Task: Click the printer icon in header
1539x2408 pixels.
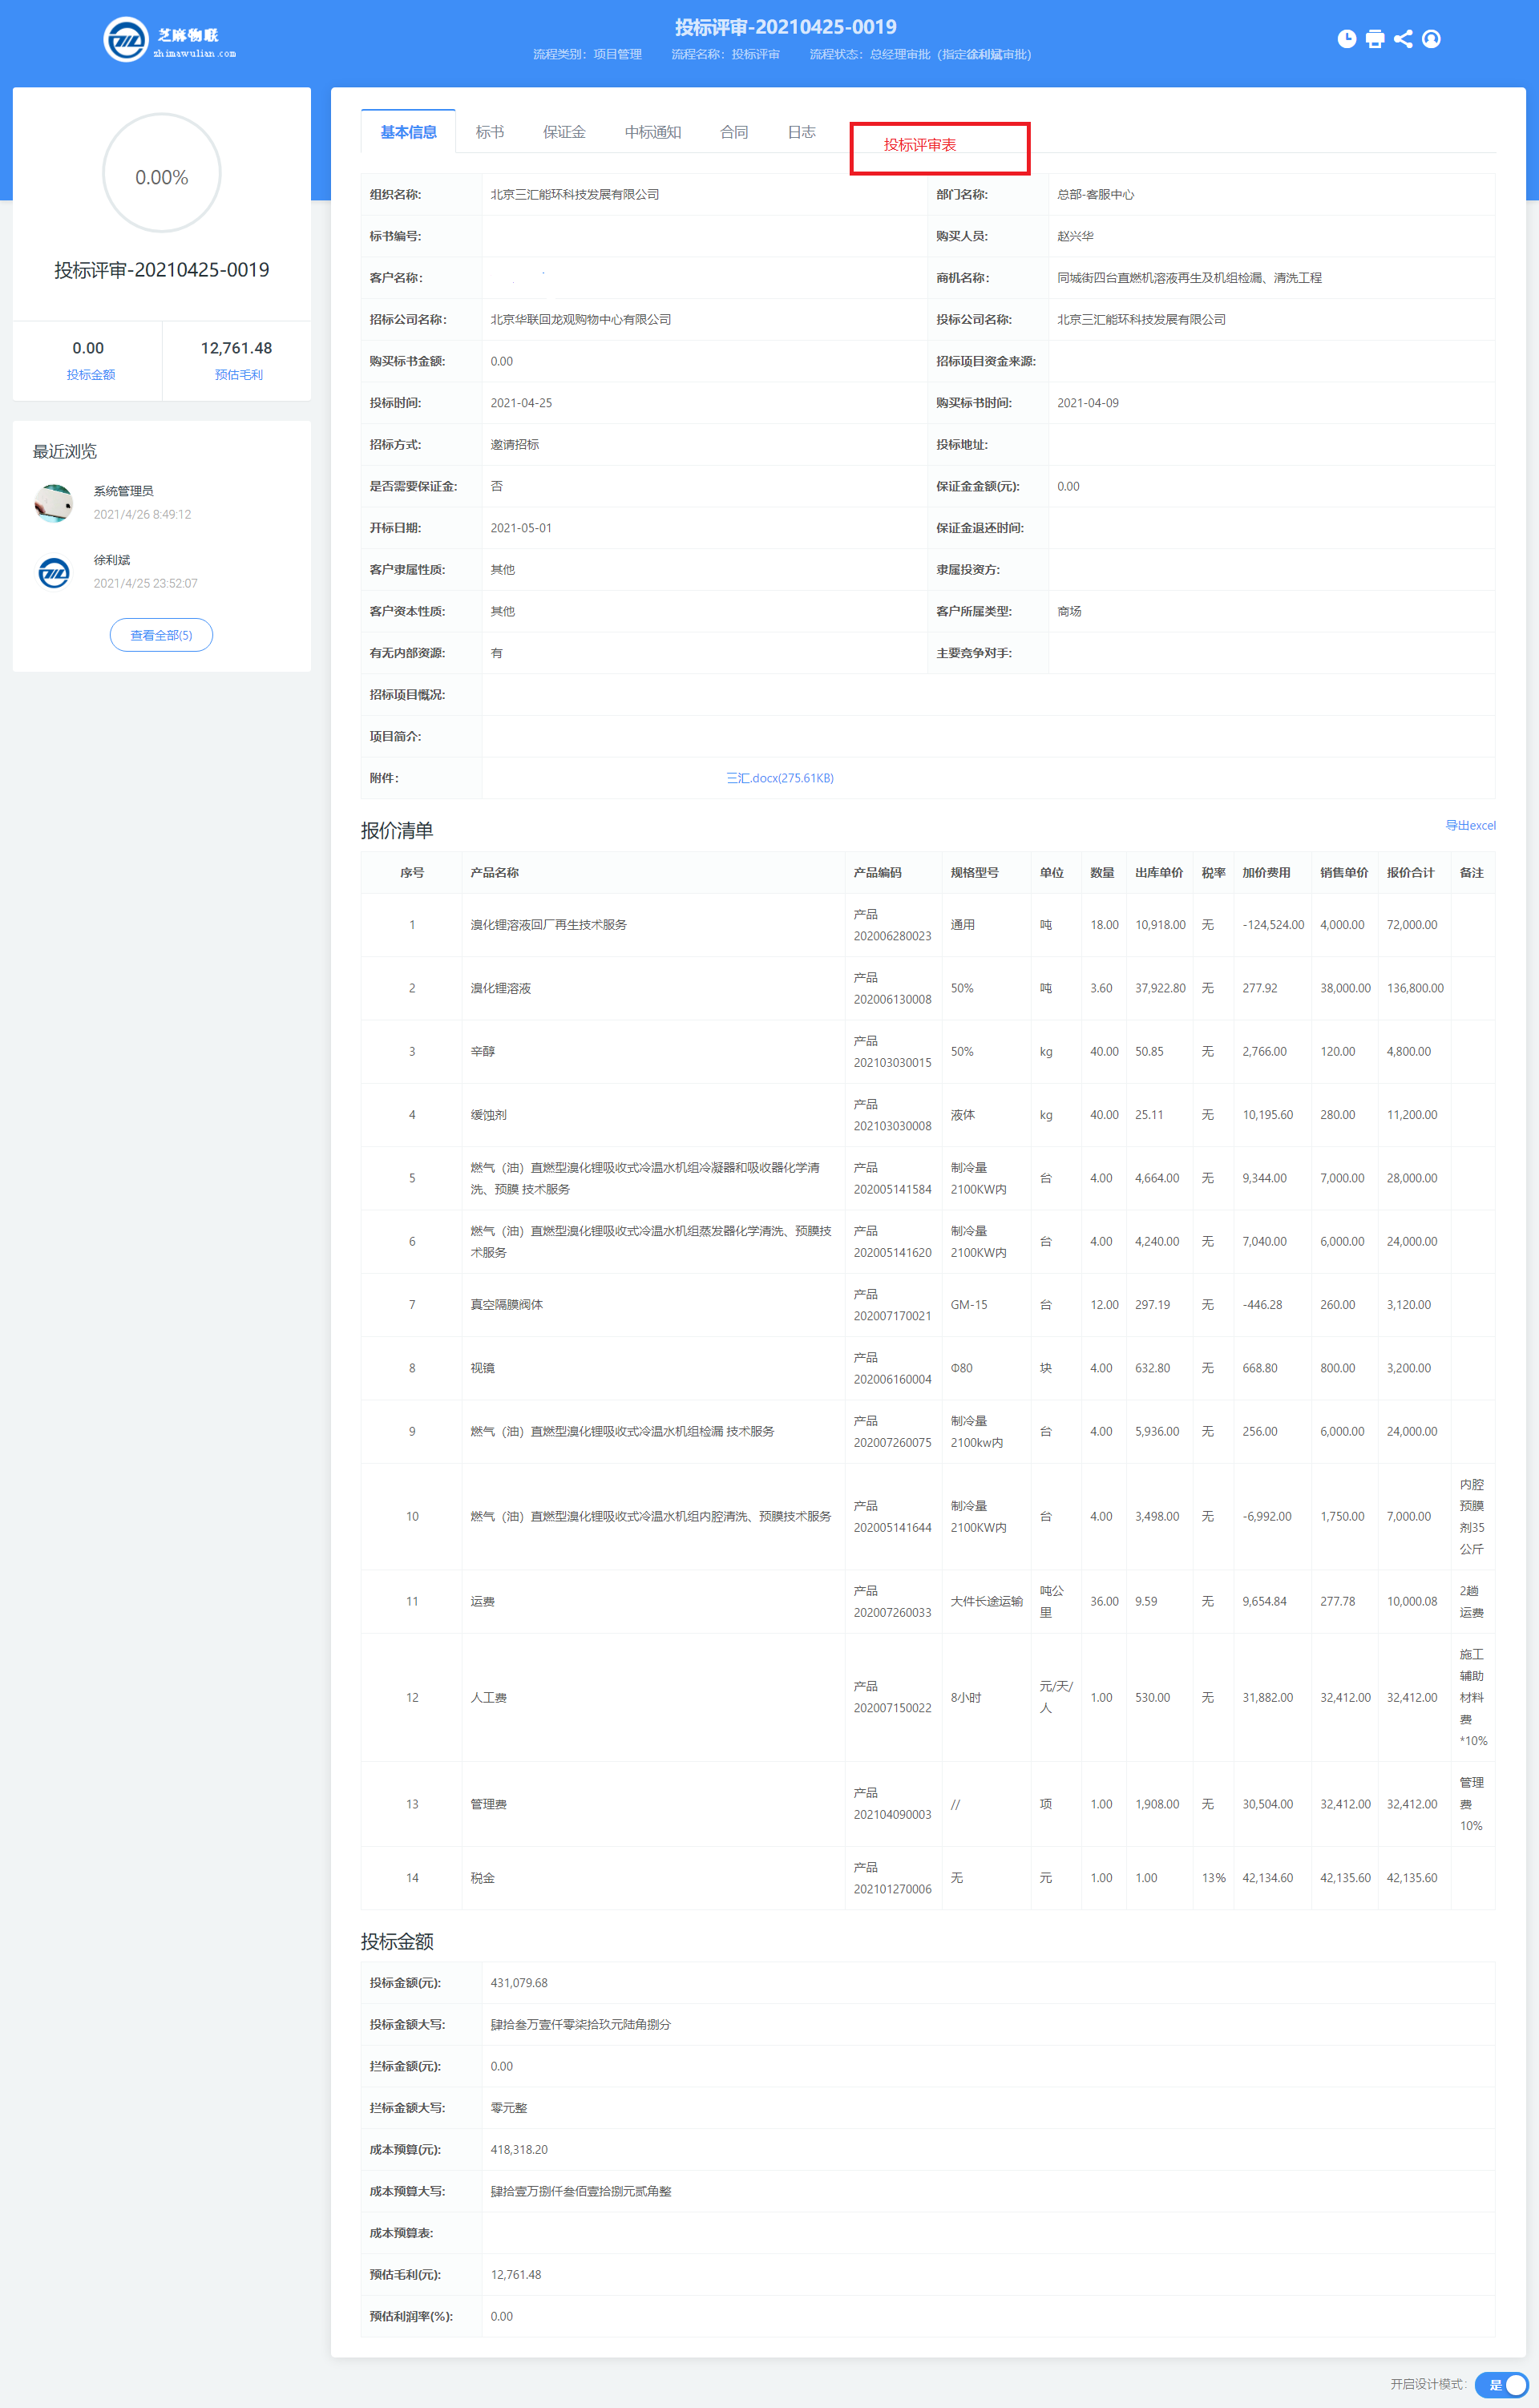Action: [x=1375, y=39]
